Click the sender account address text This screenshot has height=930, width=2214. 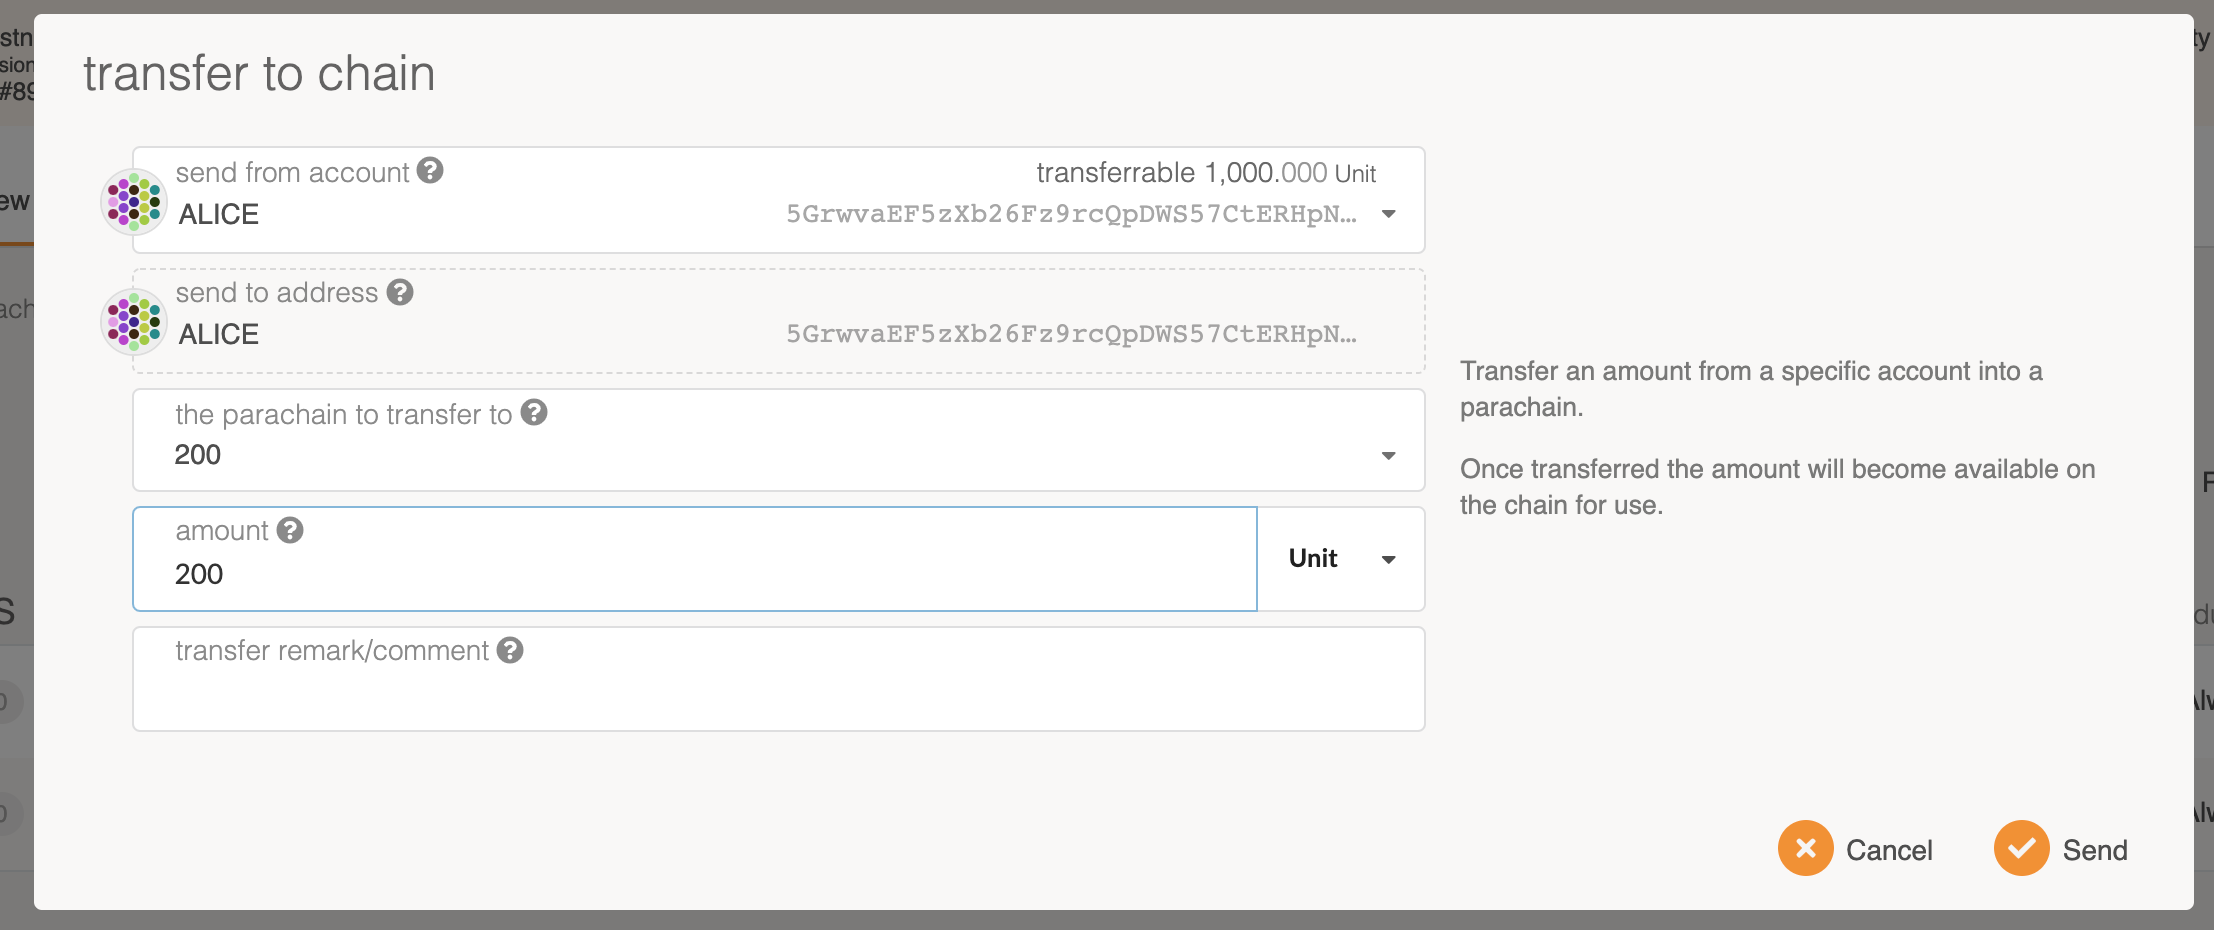point(1070,214)
